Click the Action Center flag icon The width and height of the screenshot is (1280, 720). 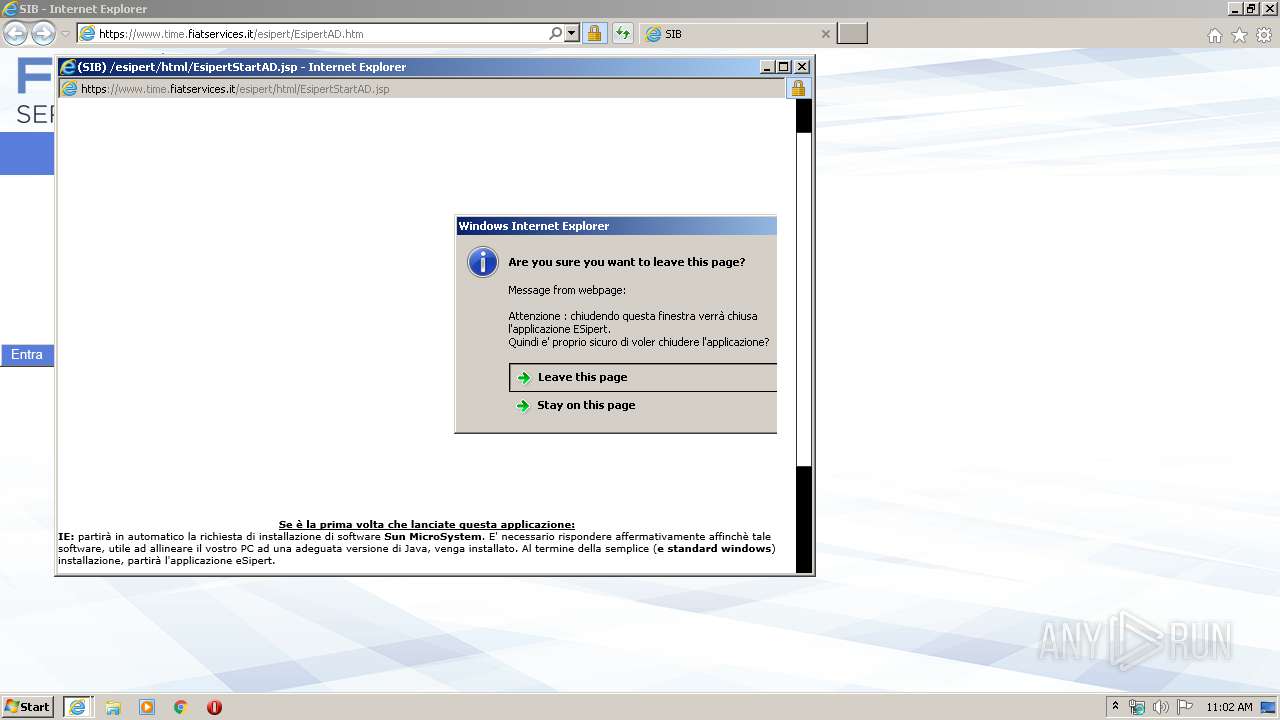[1185, 707]
